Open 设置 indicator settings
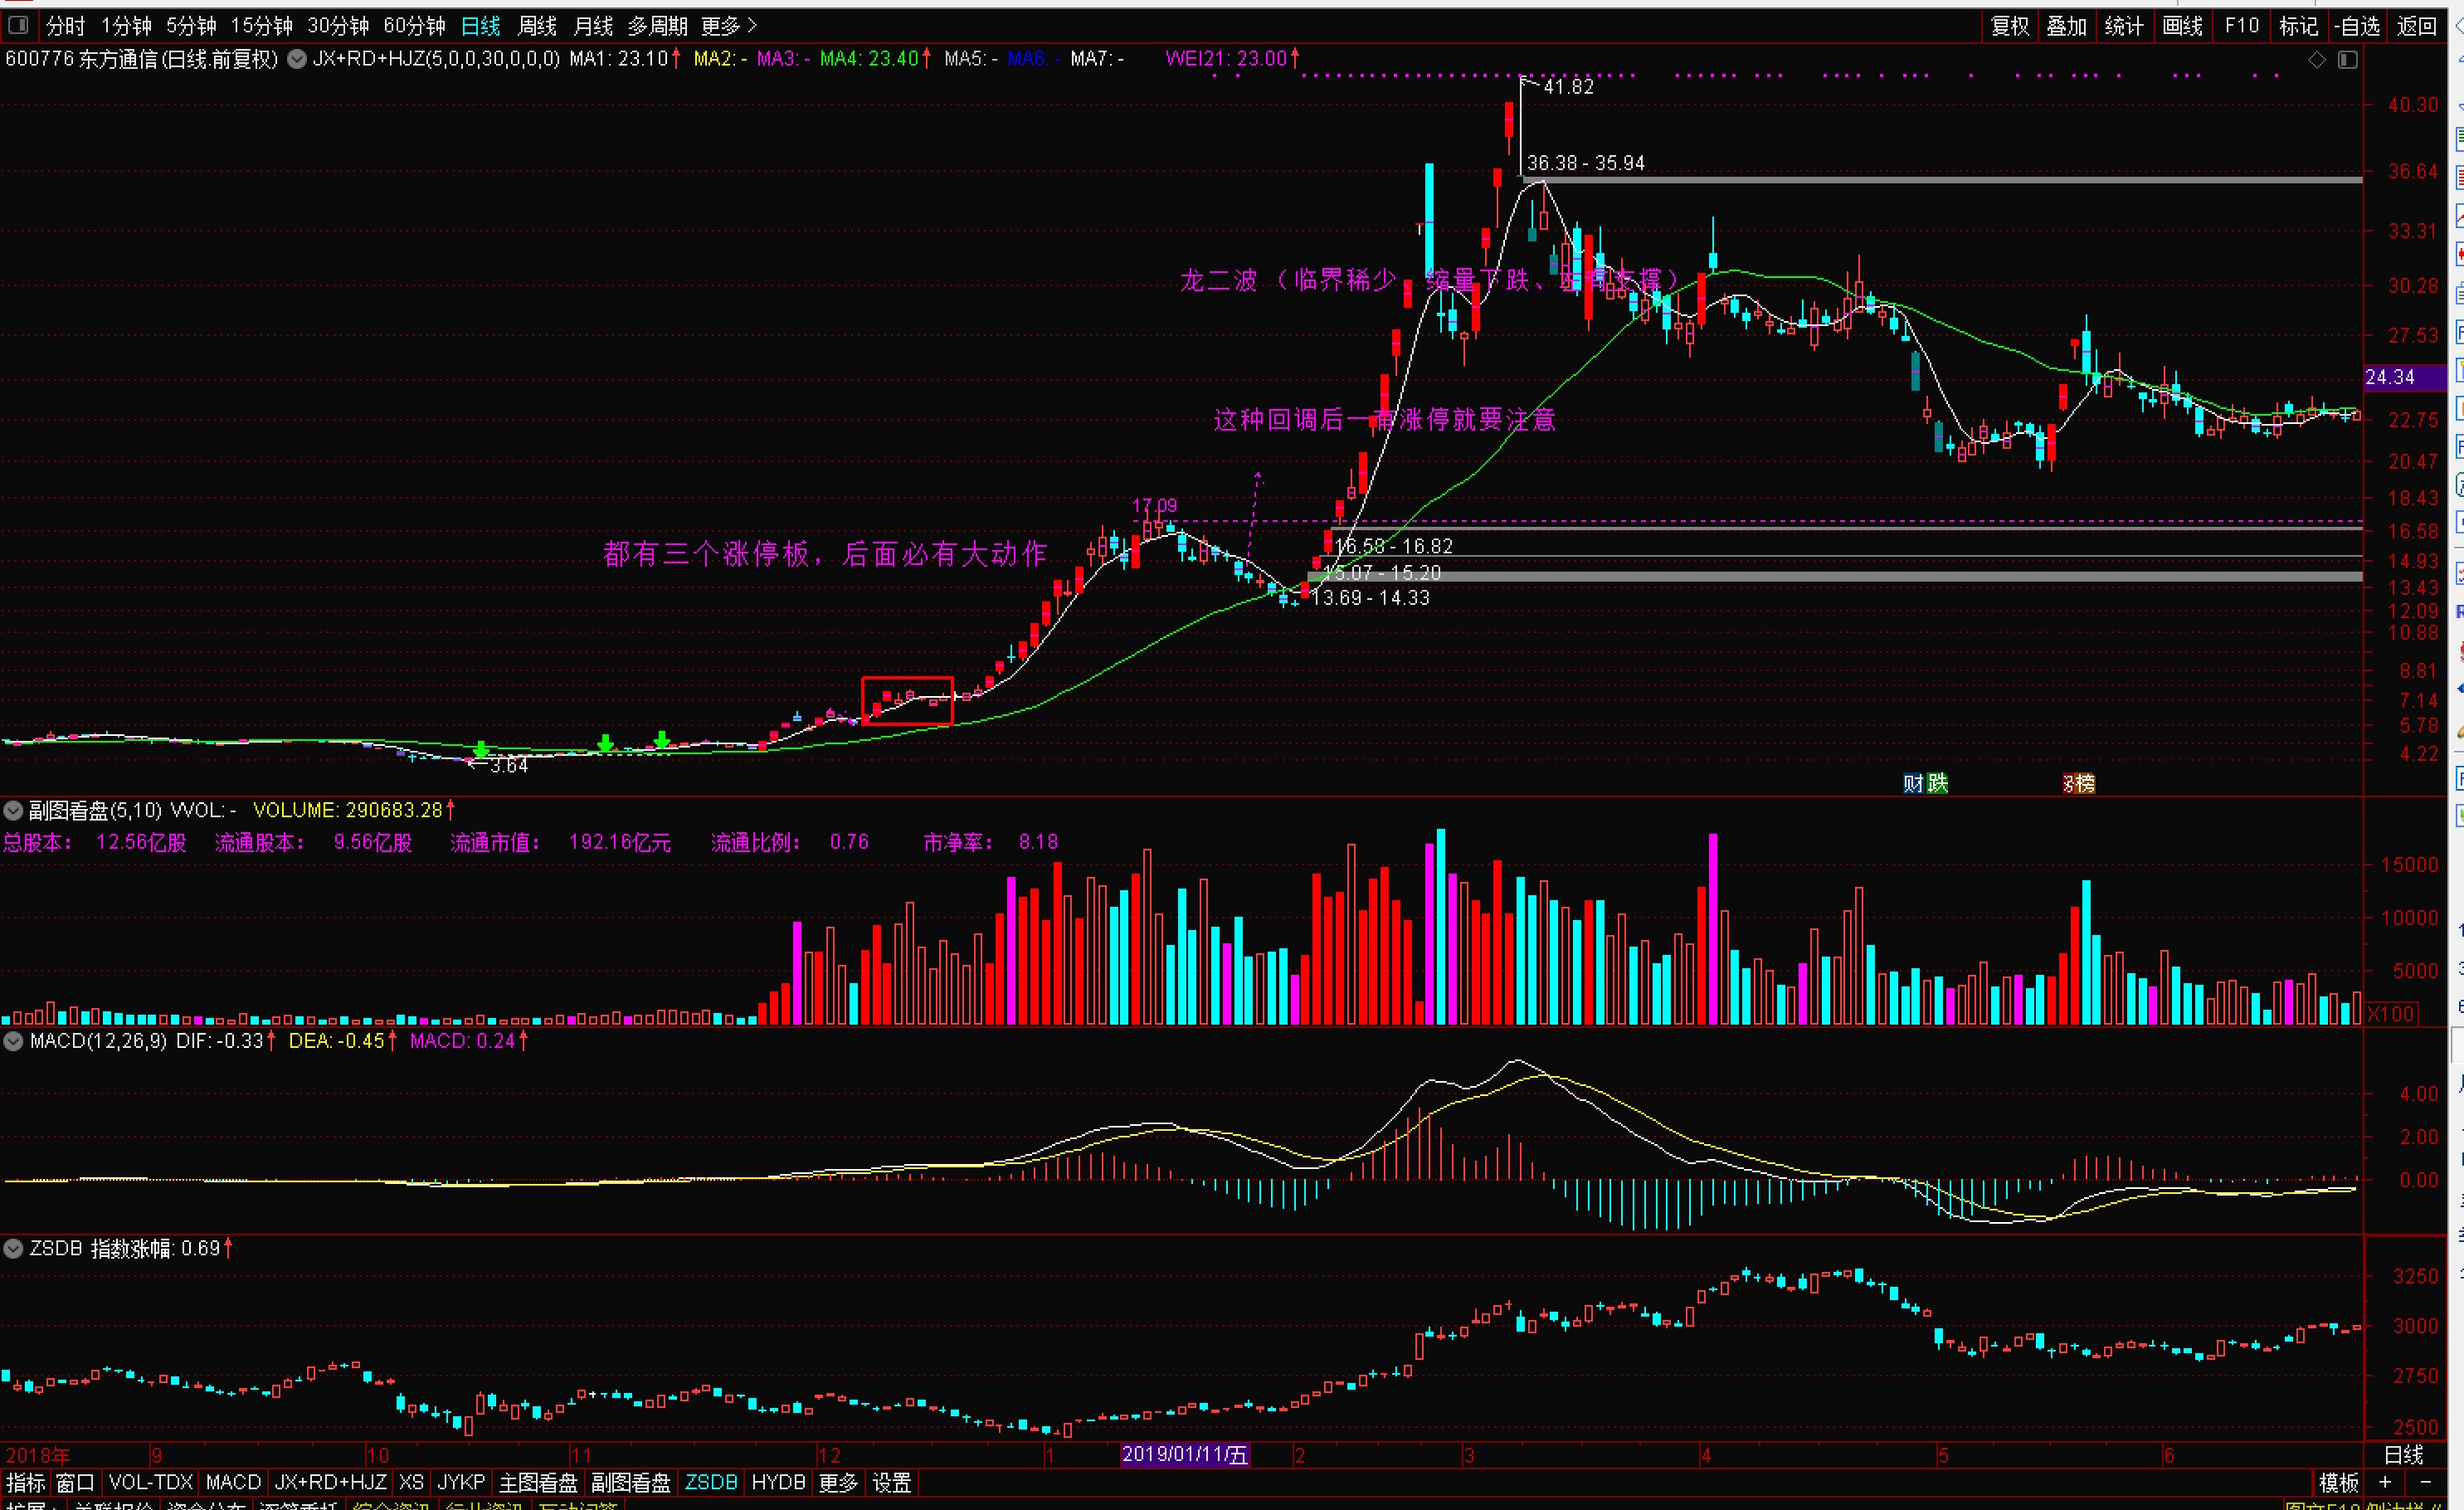Image resolution: width=2464 pixels, height=1510 pixels. 892,1482
